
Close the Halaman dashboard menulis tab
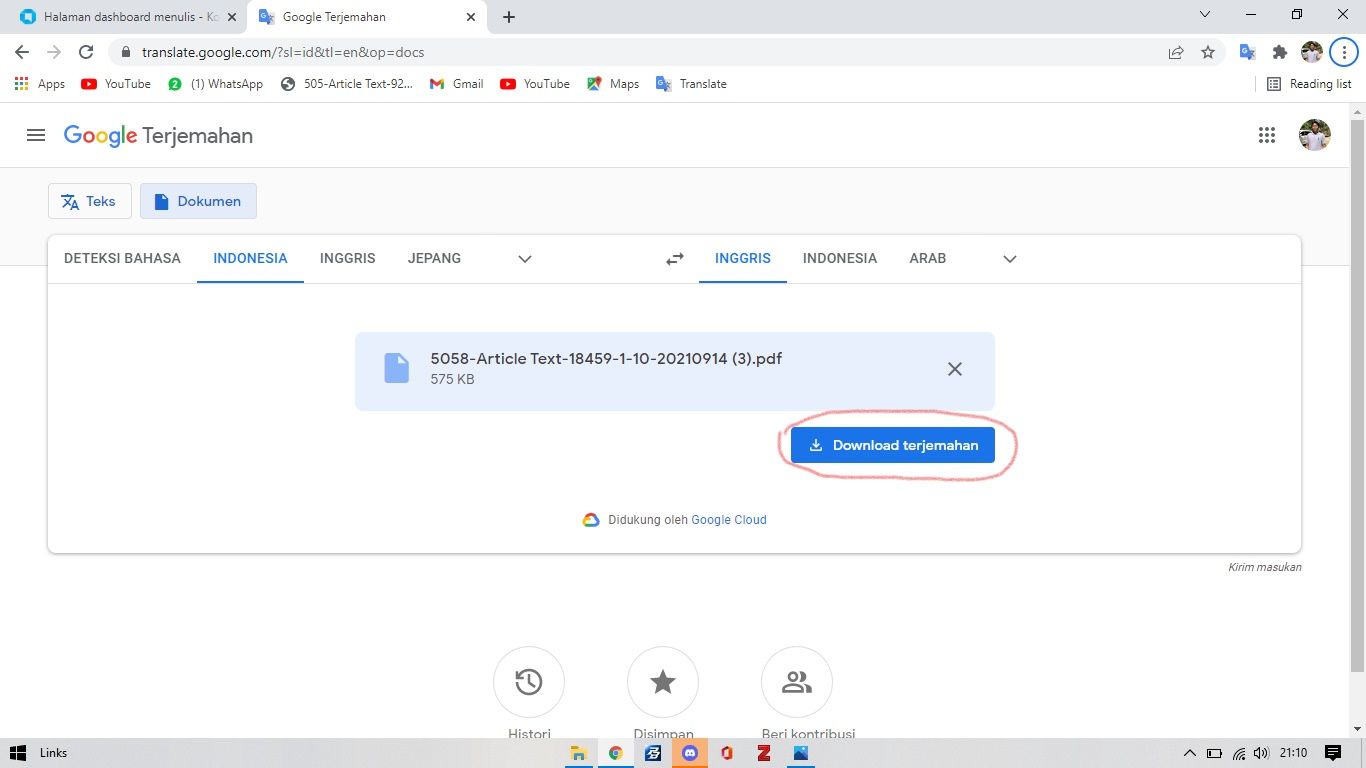[x=232, y=17]
